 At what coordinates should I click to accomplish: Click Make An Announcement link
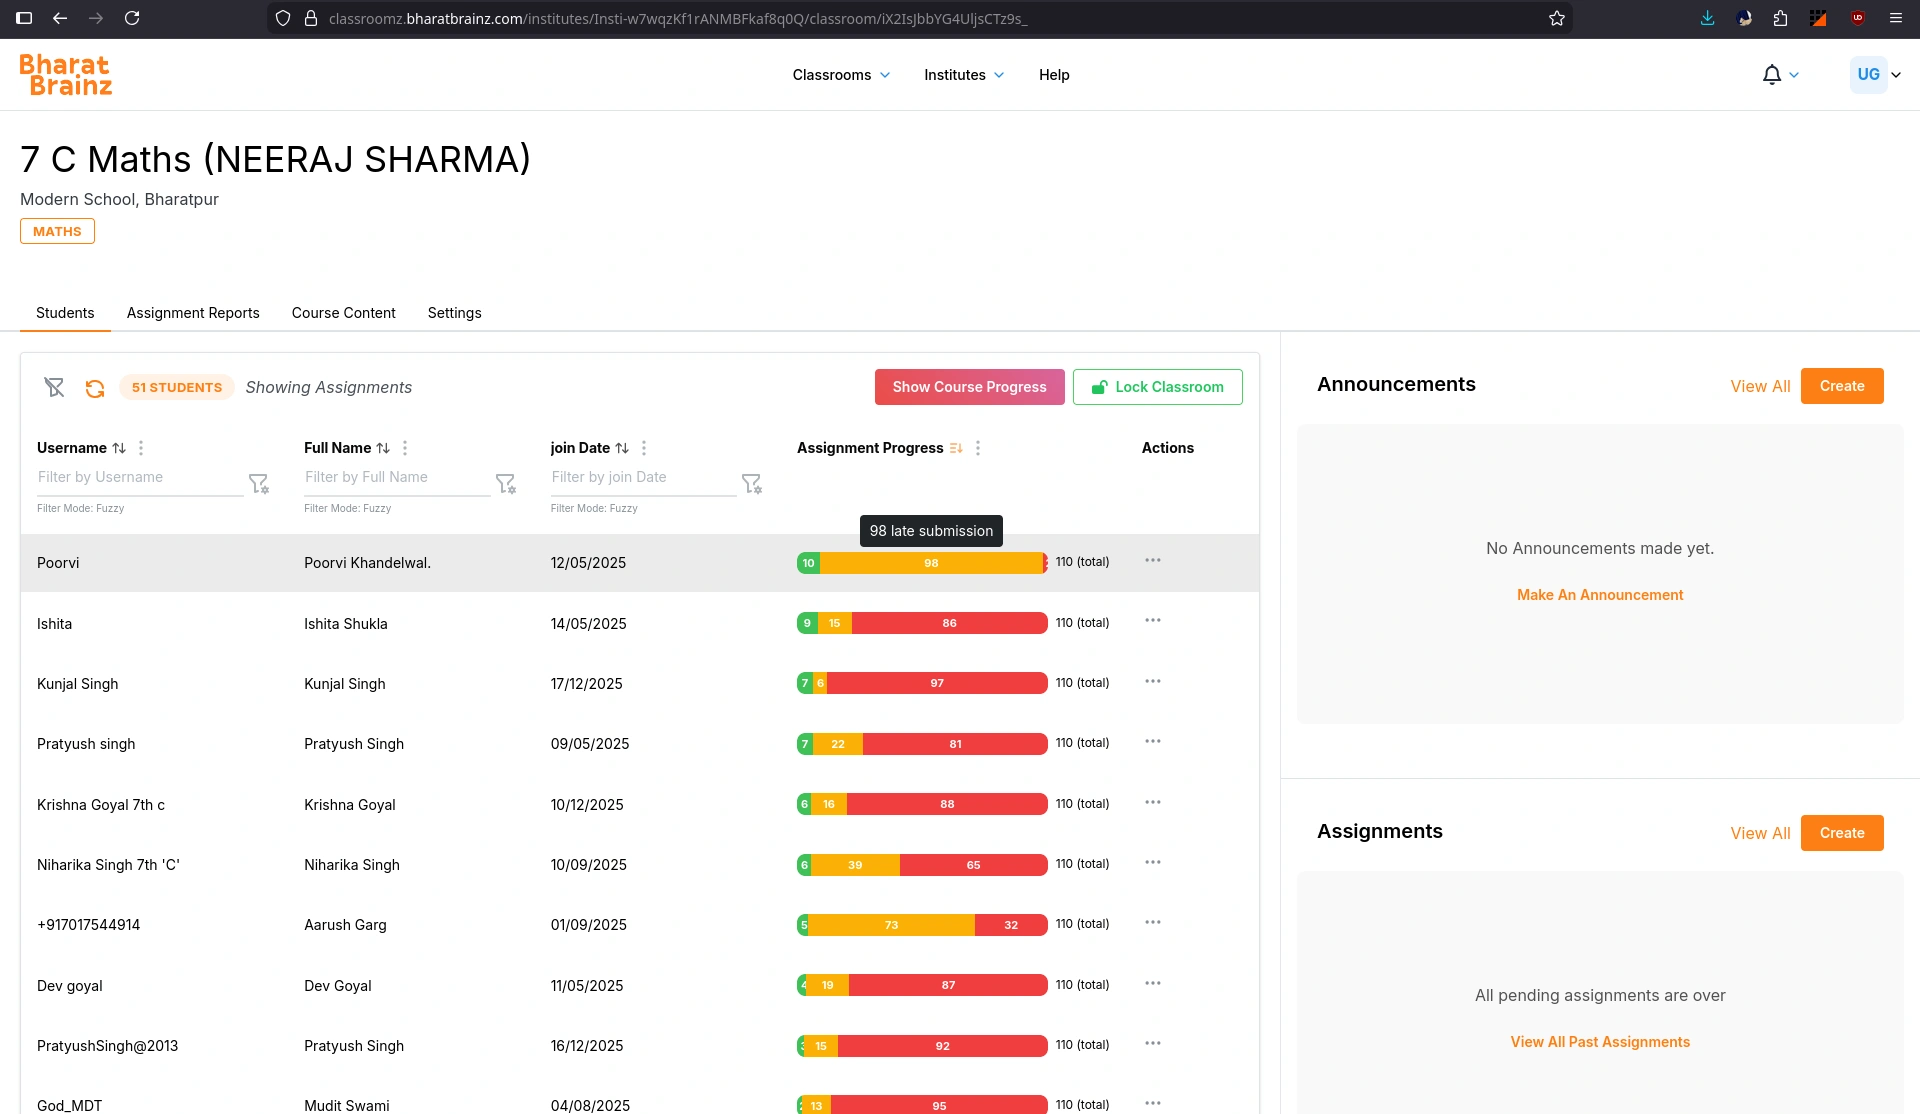click(x=1600, y=595)
